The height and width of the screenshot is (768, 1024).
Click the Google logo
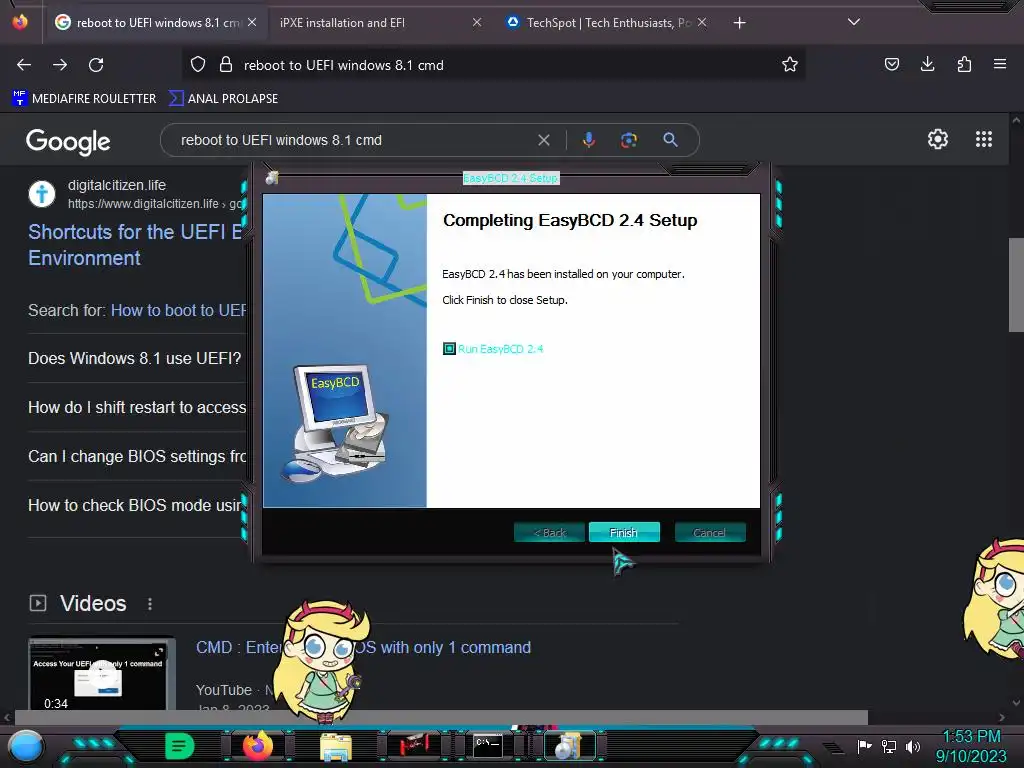pos(68,140)
